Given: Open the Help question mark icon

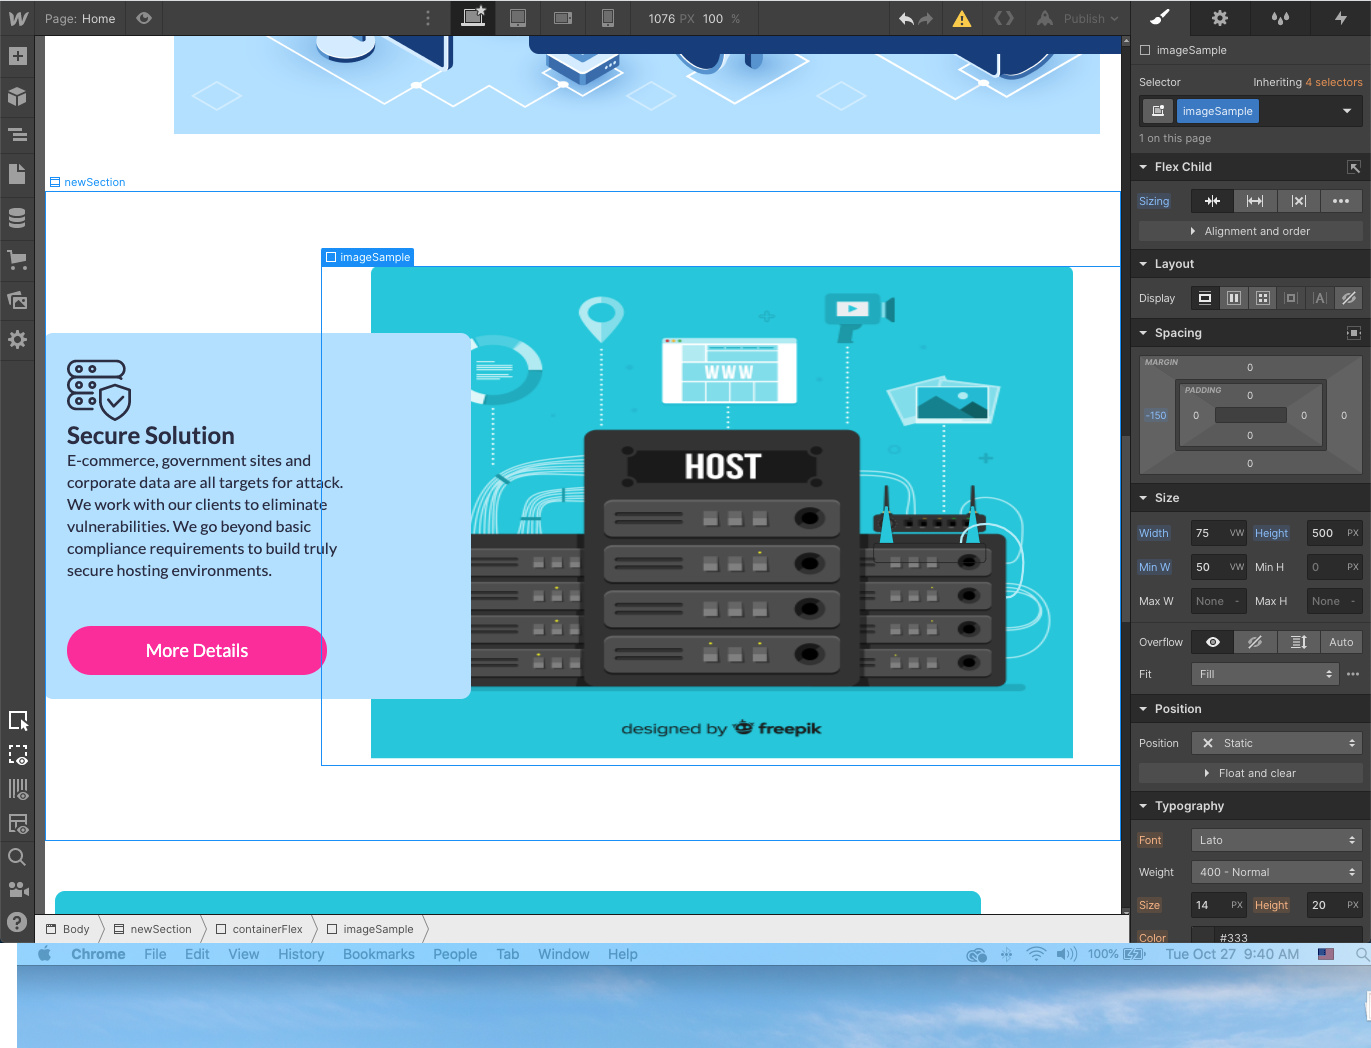Looking at the screenshot, I should coord(17,922).
